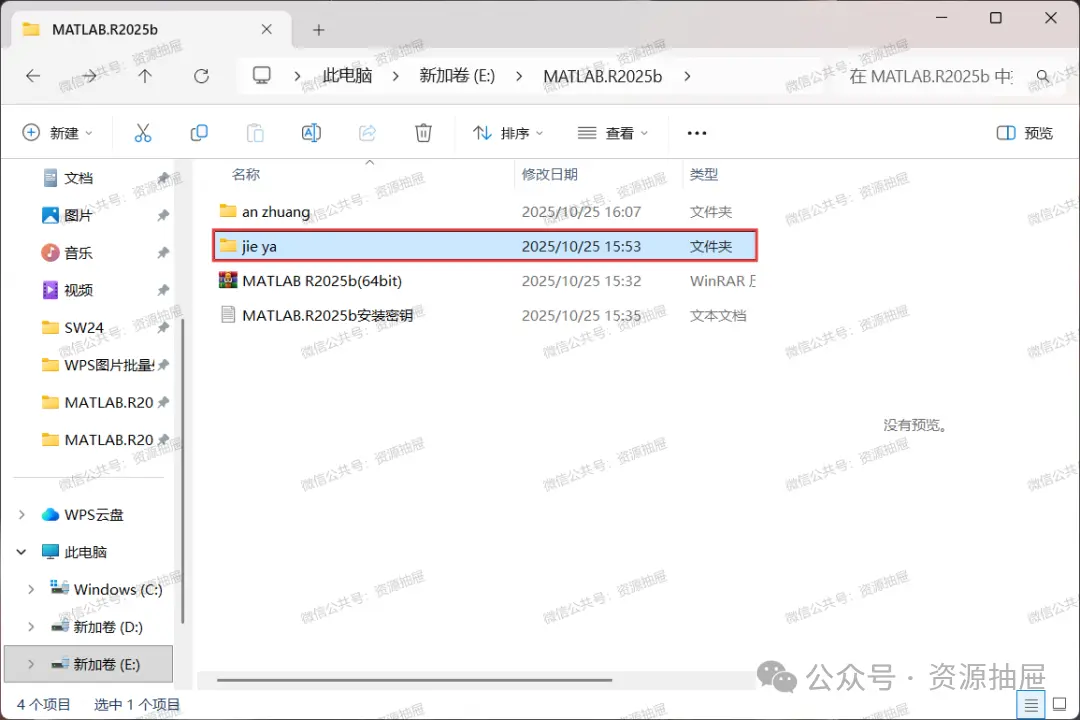This screenshot has width=1080, height=720.
Task: Open the 查看 view dropdown
Action: pyautogui.click(x=612, y=133)
